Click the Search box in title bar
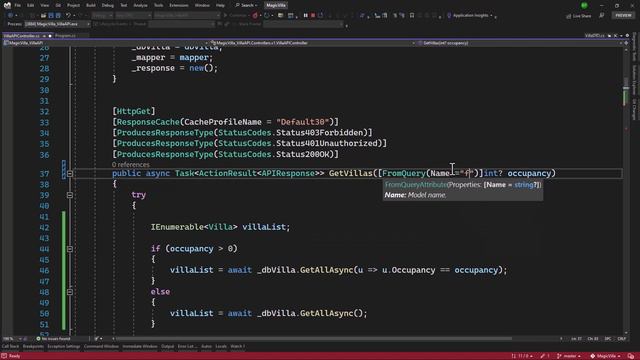The image size is (640, 360). (x=246, y=5)
